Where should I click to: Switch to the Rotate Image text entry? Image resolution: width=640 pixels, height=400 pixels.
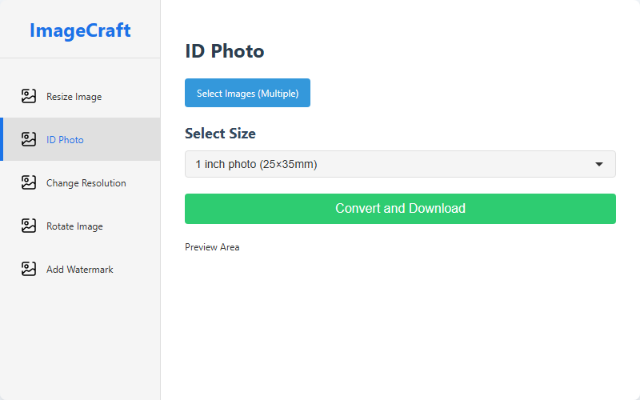pyautogui.click(x=75, y=227)
